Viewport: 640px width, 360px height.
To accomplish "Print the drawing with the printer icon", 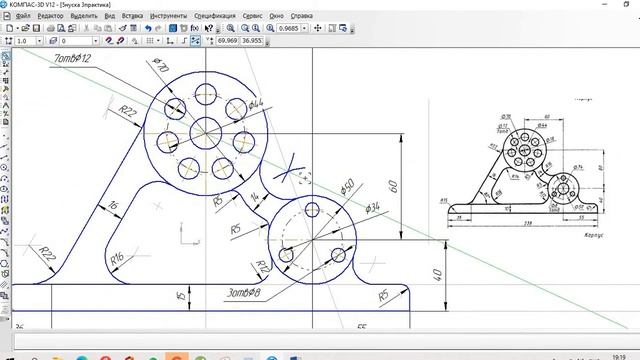I will click(51, 28).
